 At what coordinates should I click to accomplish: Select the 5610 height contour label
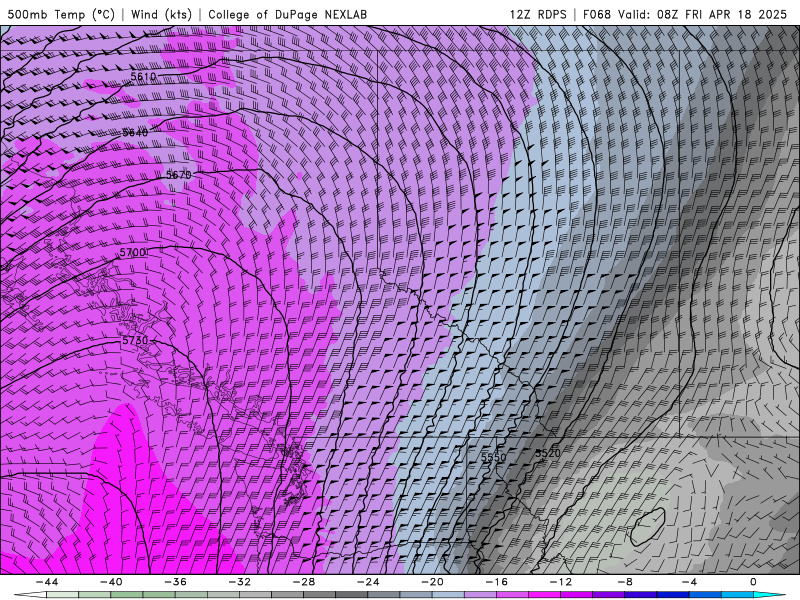[x=143, y=77]
